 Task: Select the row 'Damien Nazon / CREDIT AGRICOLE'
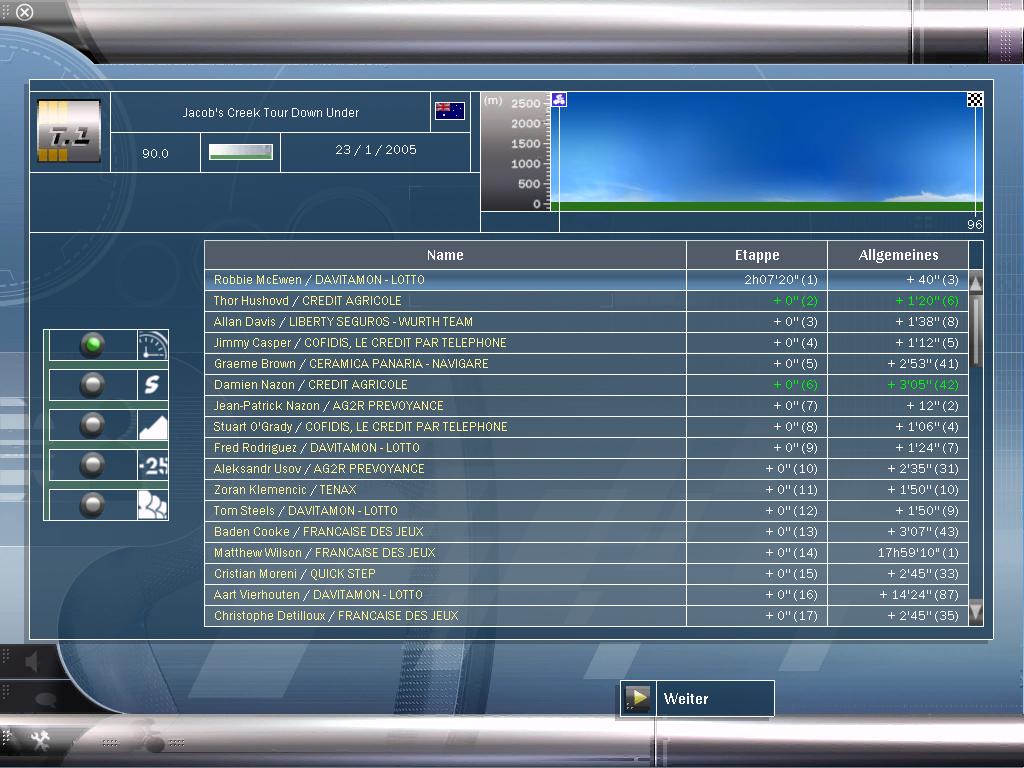[586, 385]
